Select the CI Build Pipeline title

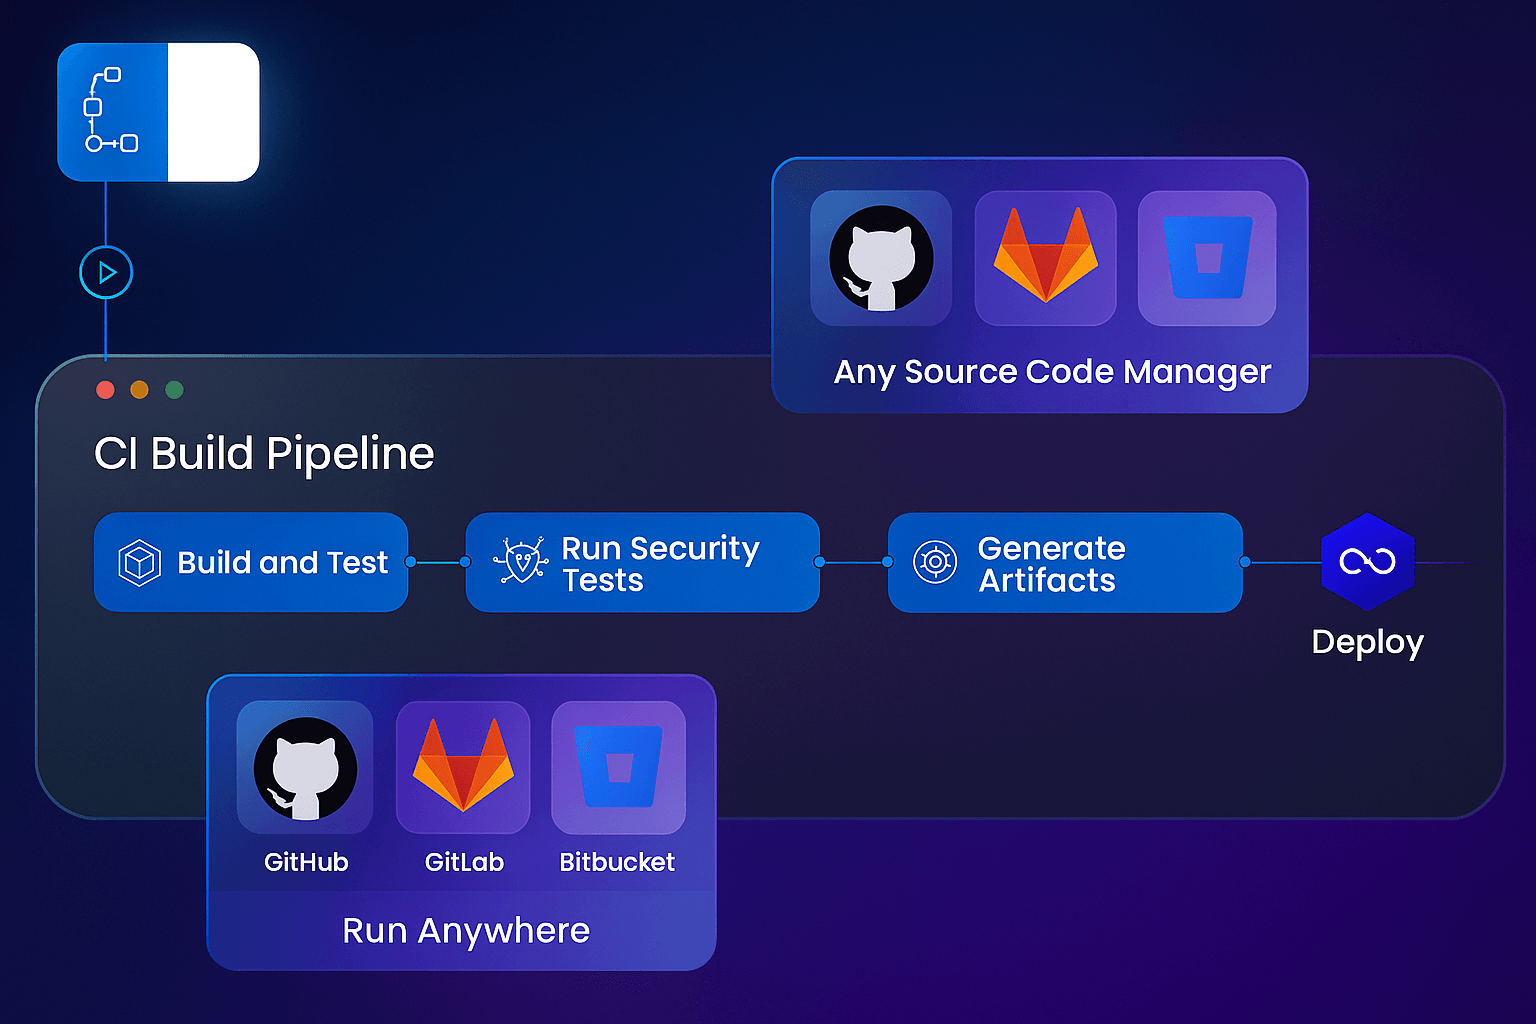(264, 454)
